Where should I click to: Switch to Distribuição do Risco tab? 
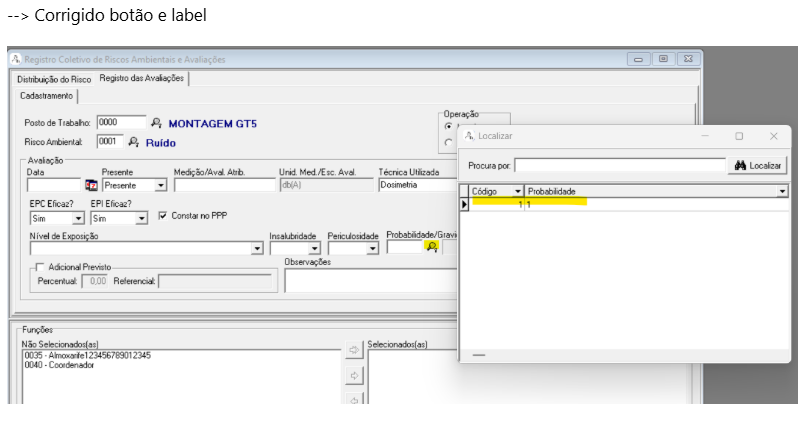click(51, 78)
